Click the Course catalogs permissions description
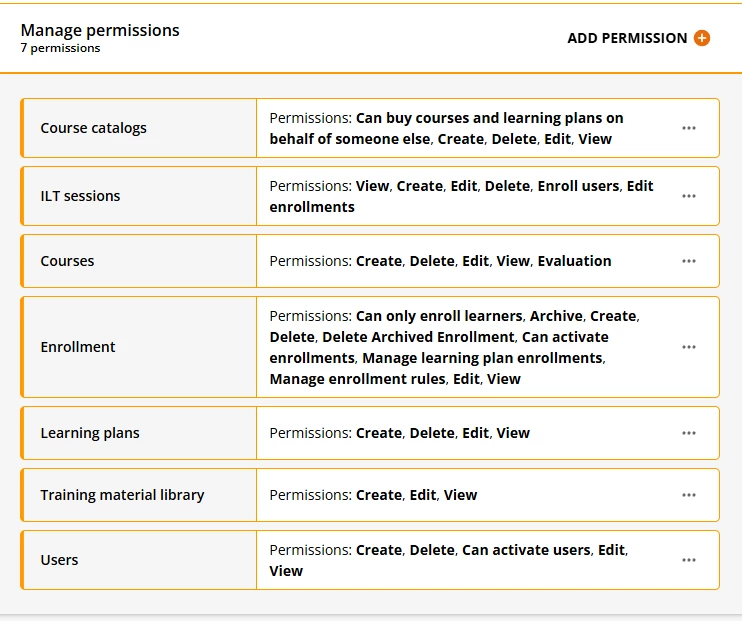 [x=446, y=128]
